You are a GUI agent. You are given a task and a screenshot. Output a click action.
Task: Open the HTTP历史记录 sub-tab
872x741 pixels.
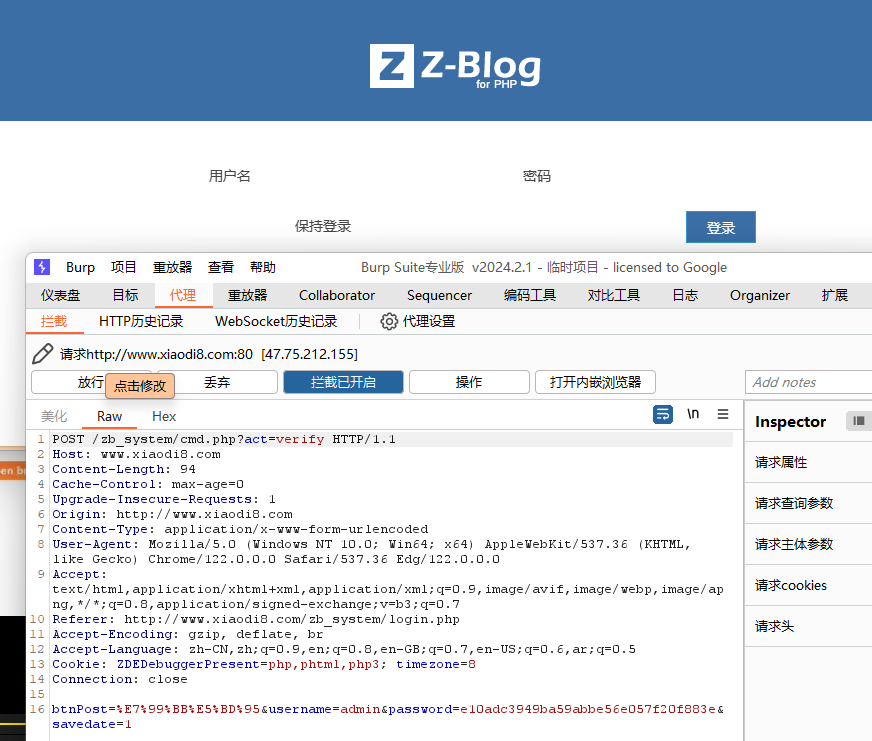pos(141,321)
